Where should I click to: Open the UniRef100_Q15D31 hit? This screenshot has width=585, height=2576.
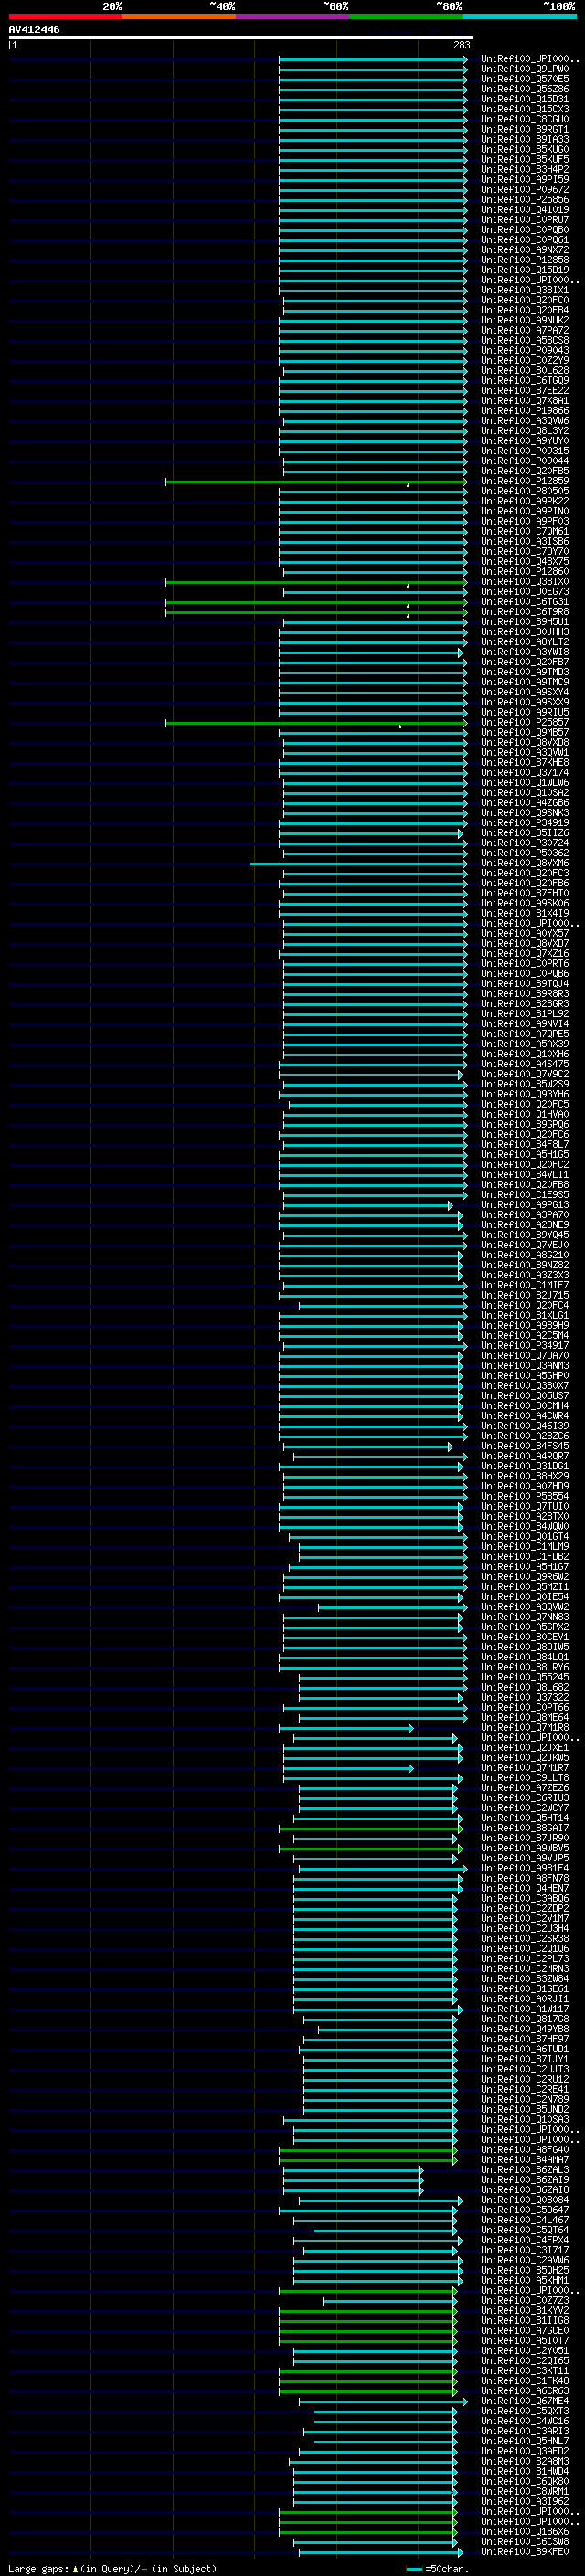pos(525,99)
